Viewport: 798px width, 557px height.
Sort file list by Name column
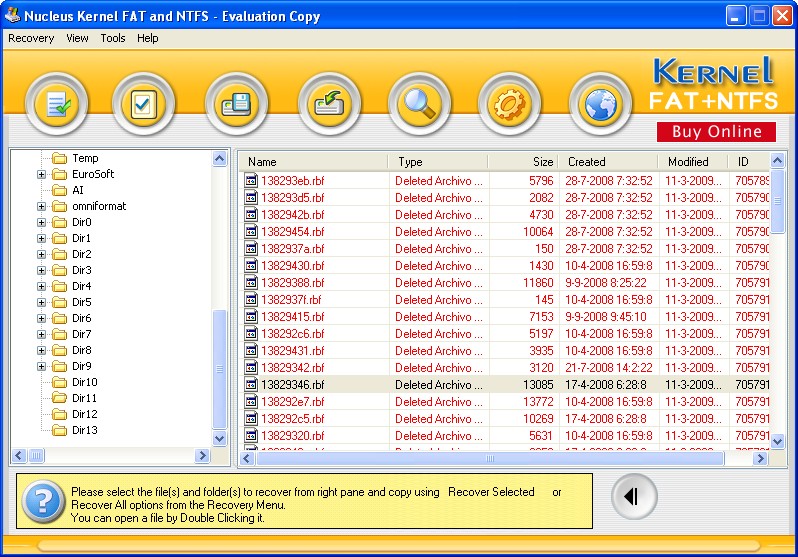[x=313, y=162]
